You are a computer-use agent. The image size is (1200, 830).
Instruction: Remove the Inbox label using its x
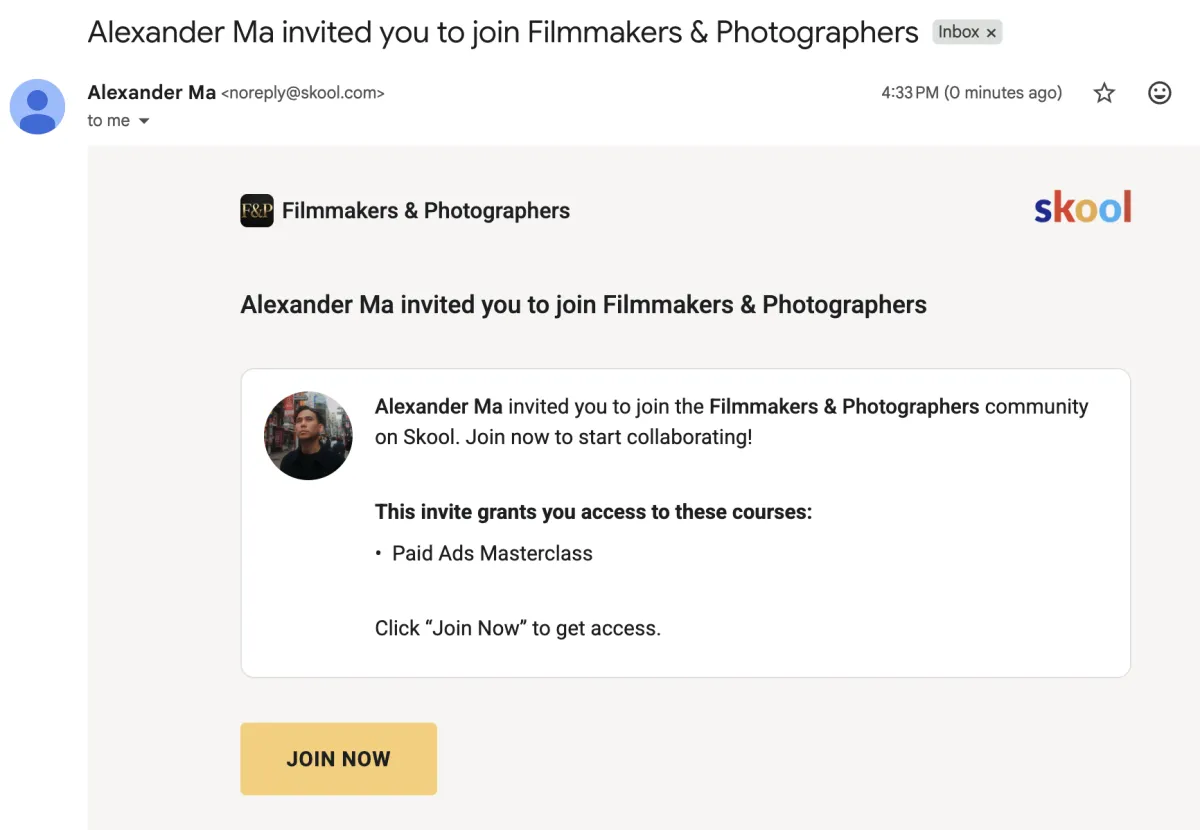tap(991, 33)
